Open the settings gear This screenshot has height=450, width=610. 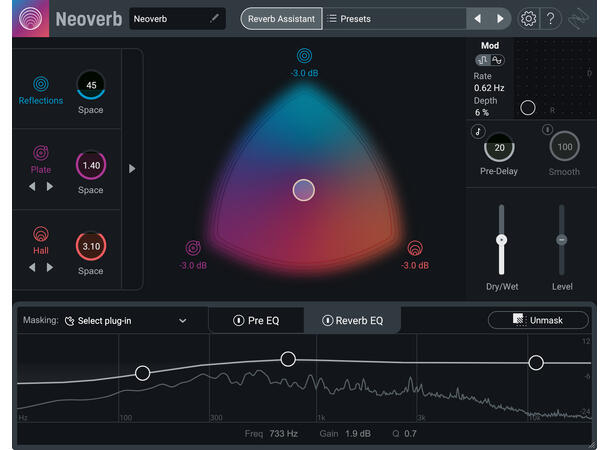point(528,18)
